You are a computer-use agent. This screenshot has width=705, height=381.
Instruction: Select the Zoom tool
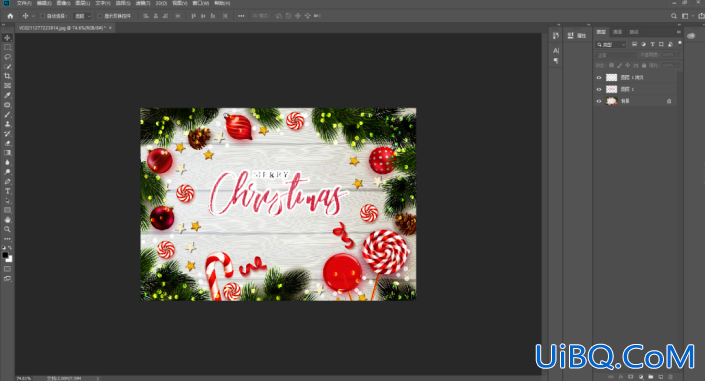(7, 229)
